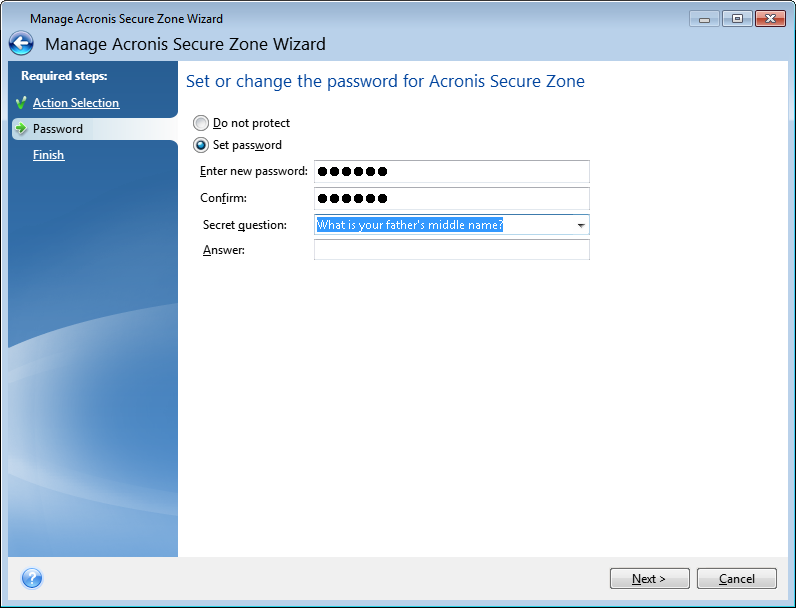
Task: Click the Cancel button
Action: [736, 578]
